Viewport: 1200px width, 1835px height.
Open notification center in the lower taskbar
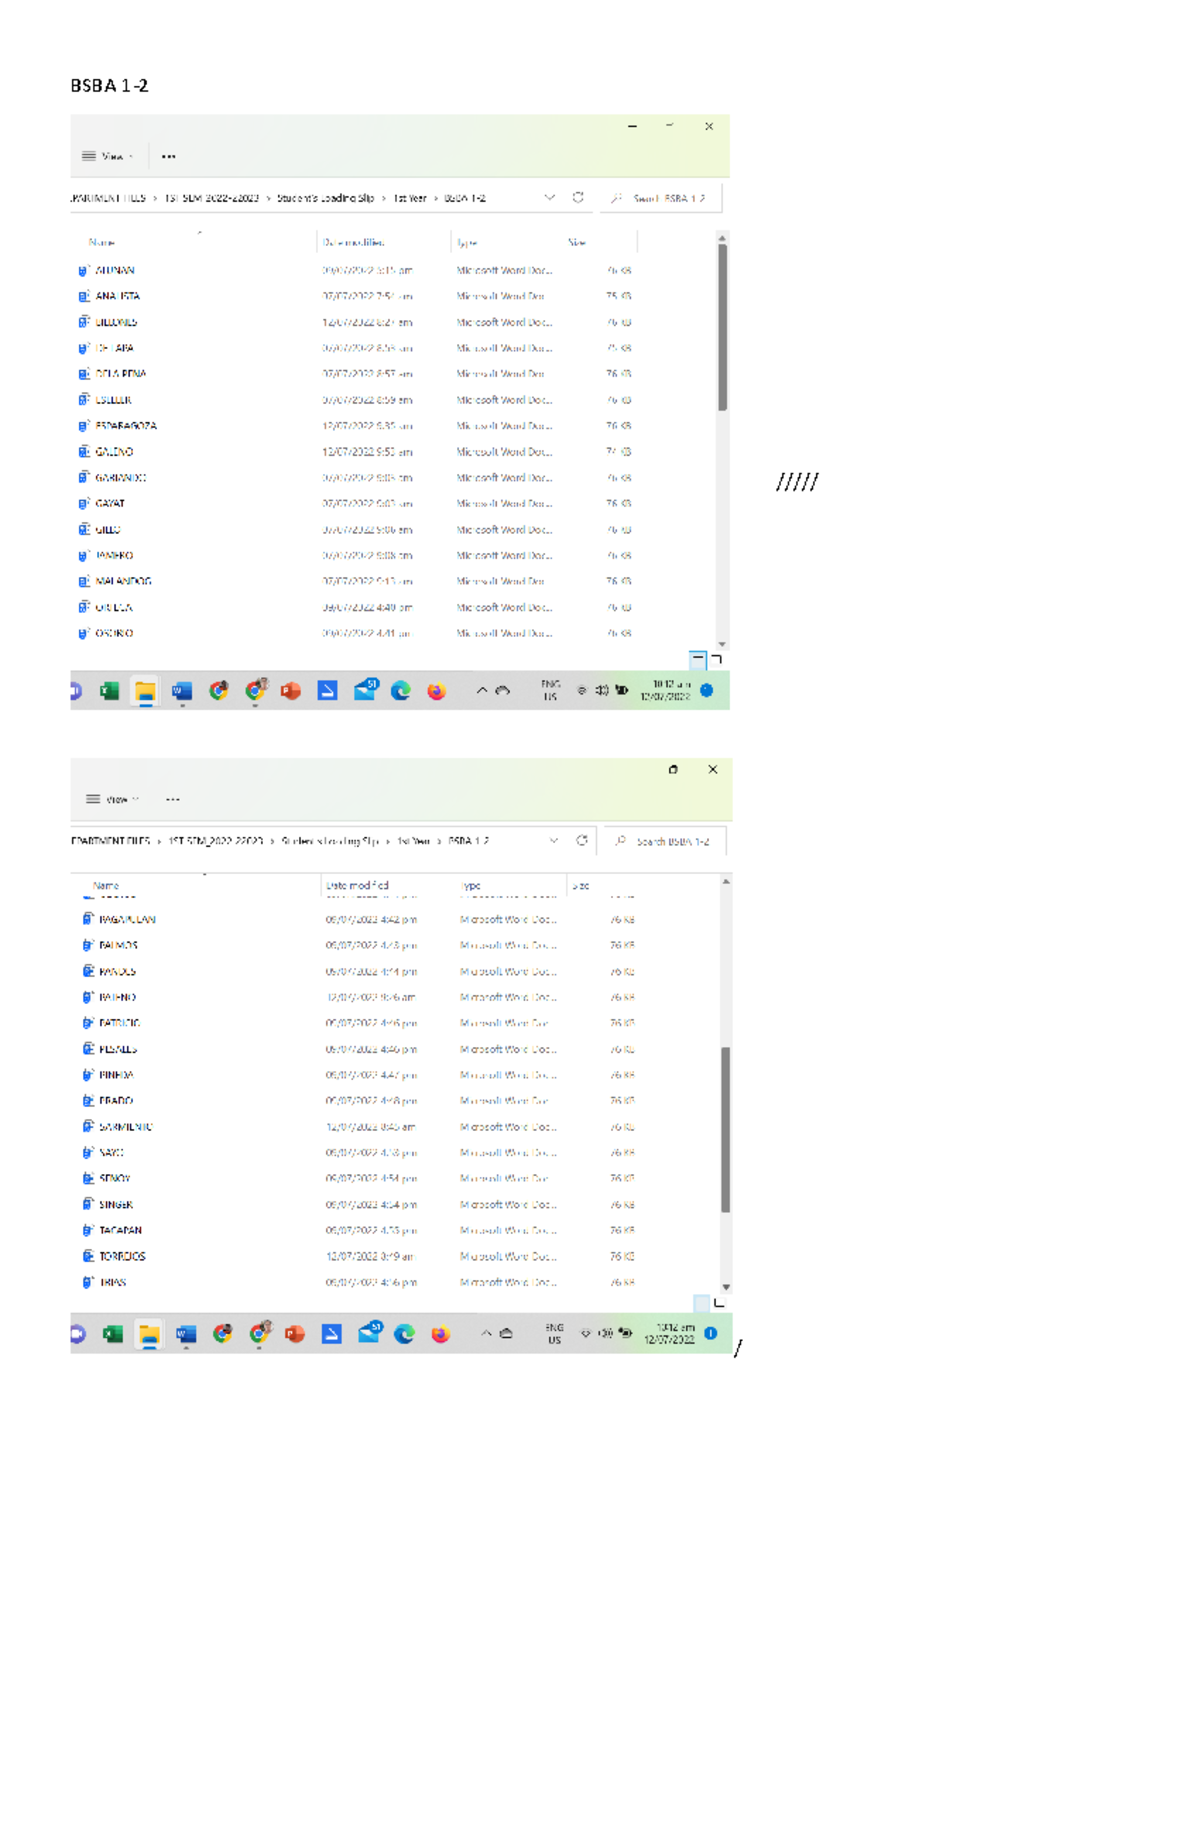pos(711,1333)
